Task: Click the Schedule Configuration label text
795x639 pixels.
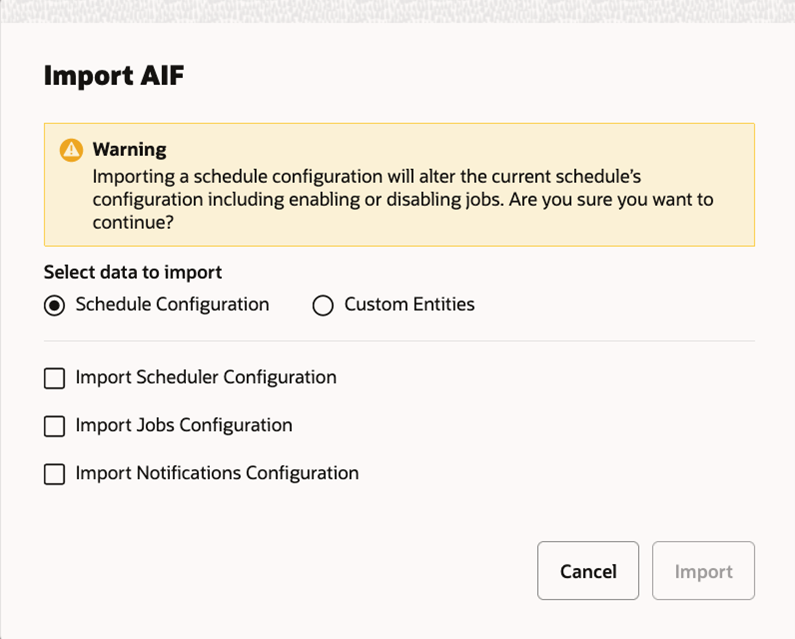Action: (x=172, y=304)
